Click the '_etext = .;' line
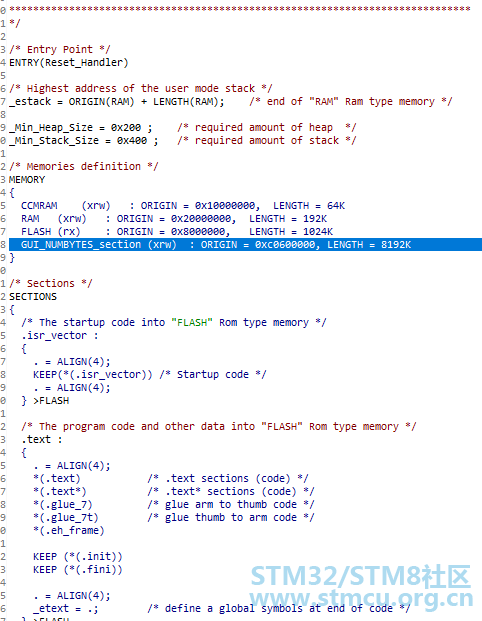 [221, 608]
